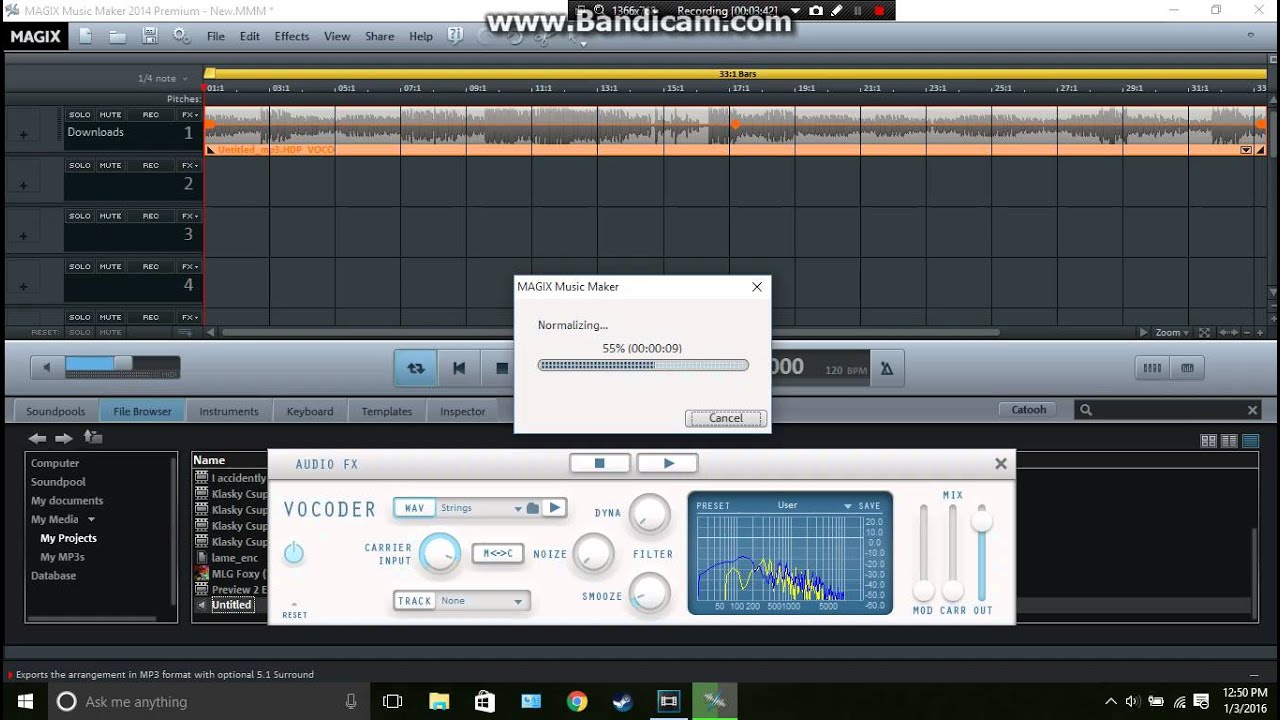Solo track 2
The width and height of the screenshot is (1280, 720).
[x=80, y=165]
